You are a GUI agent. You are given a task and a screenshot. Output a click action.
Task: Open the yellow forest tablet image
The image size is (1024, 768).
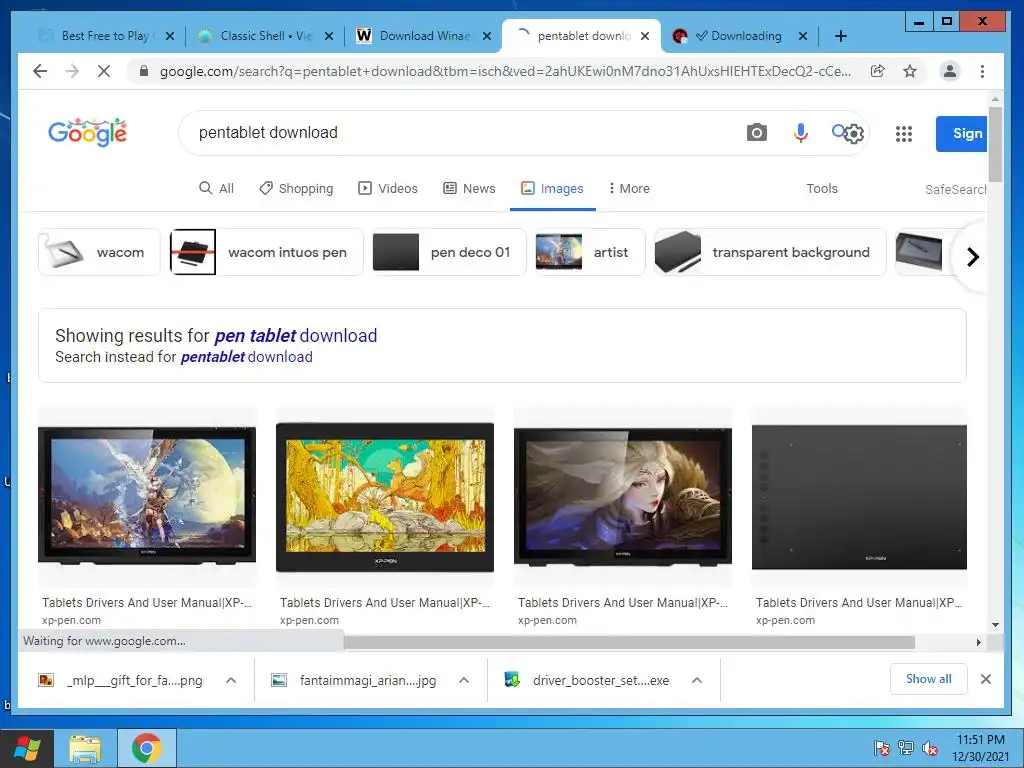tap(385, 496)
